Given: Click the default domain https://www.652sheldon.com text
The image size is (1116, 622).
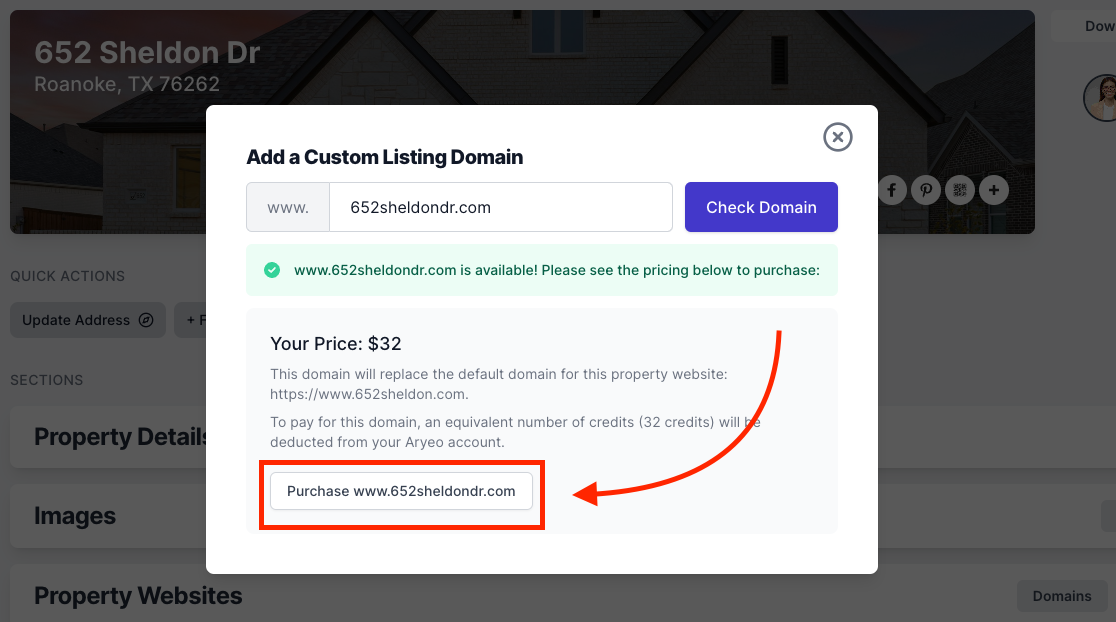Looking at the screenshot, I should point(369,394).
